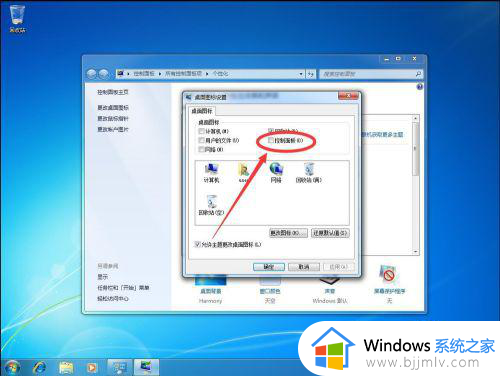Switch to the Personalization taskbar window button
This screenshot has width=500, height=376.
coord(120,367)
